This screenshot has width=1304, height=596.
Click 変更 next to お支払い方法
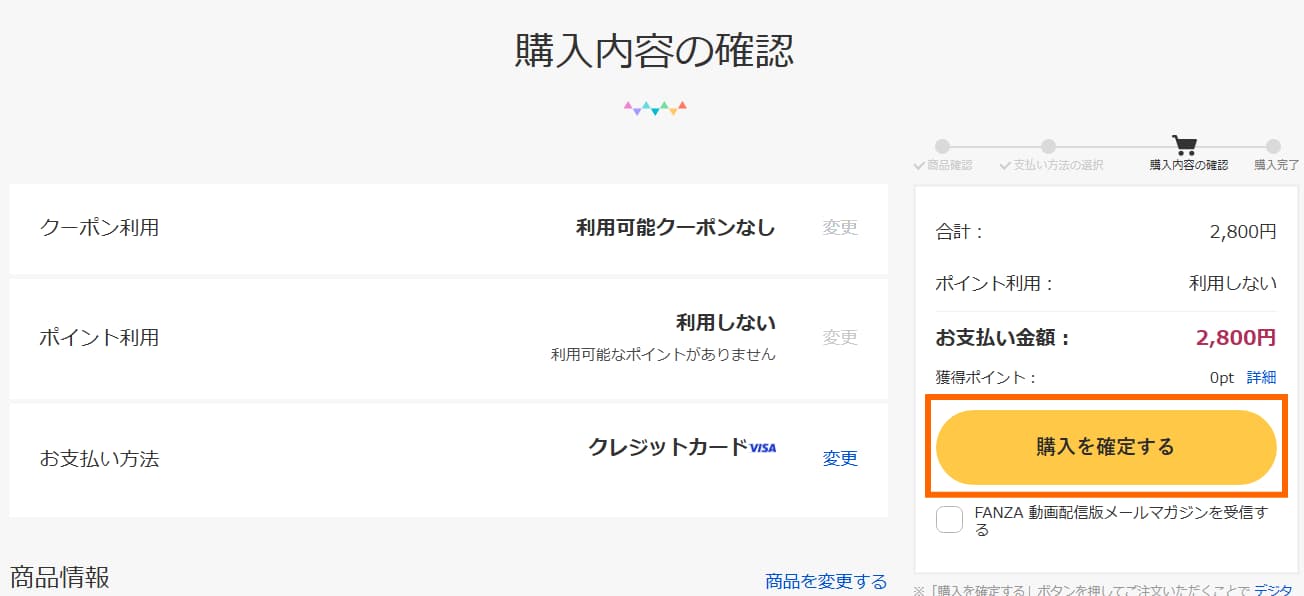(840, 459)
